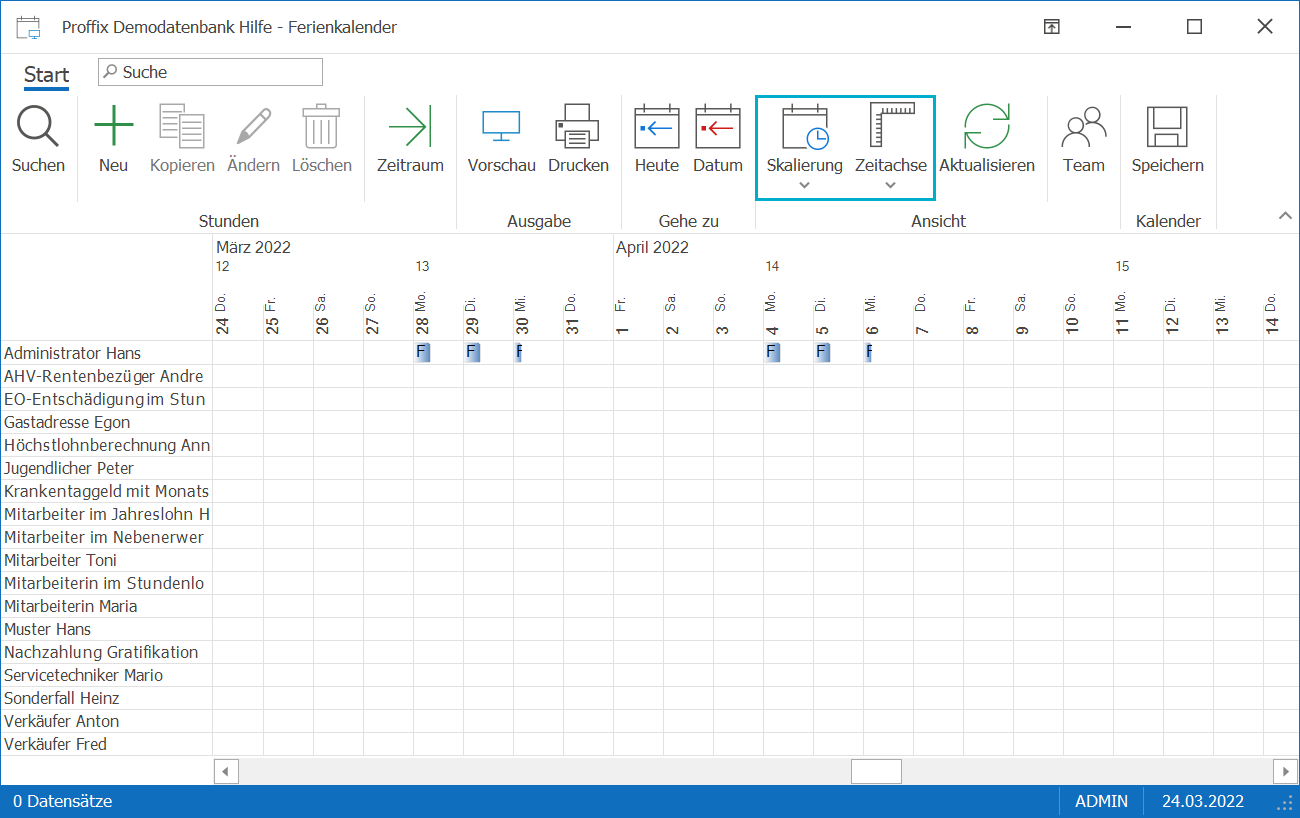This screenshot has height=818, width=1300.
Task: Click the ADMIN user in status bar
Action: pyautogui.click(x=1102, y=801)
